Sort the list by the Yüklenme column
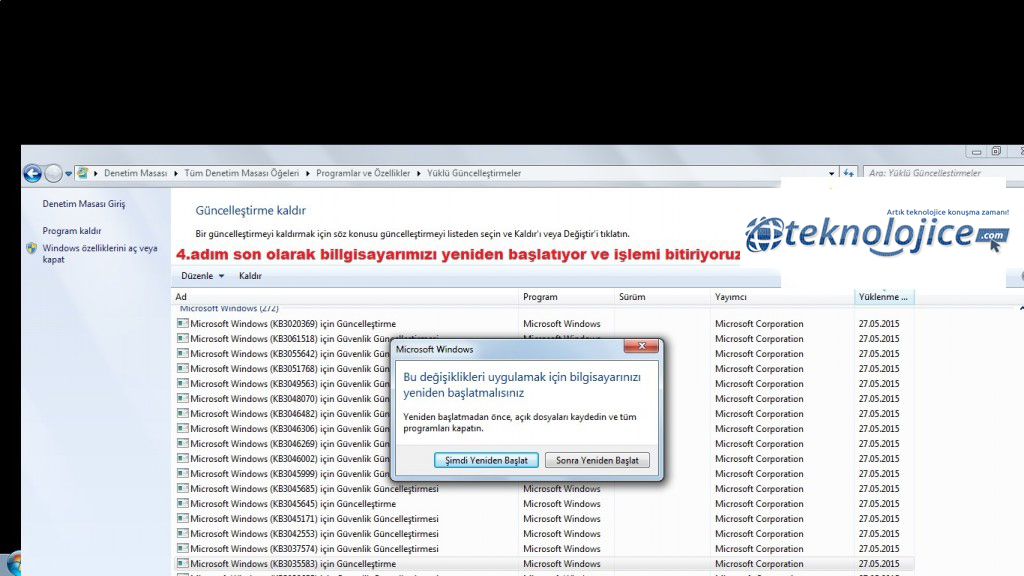The height and width of the screenshot is (576, 1024). click(x=884, y=296)
